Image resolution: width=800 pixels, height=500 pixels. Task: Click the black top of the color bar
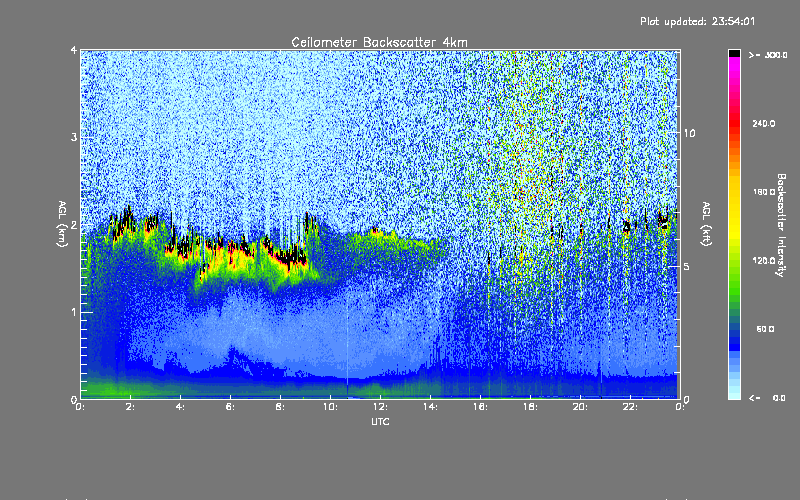click(x=734, y=53)
